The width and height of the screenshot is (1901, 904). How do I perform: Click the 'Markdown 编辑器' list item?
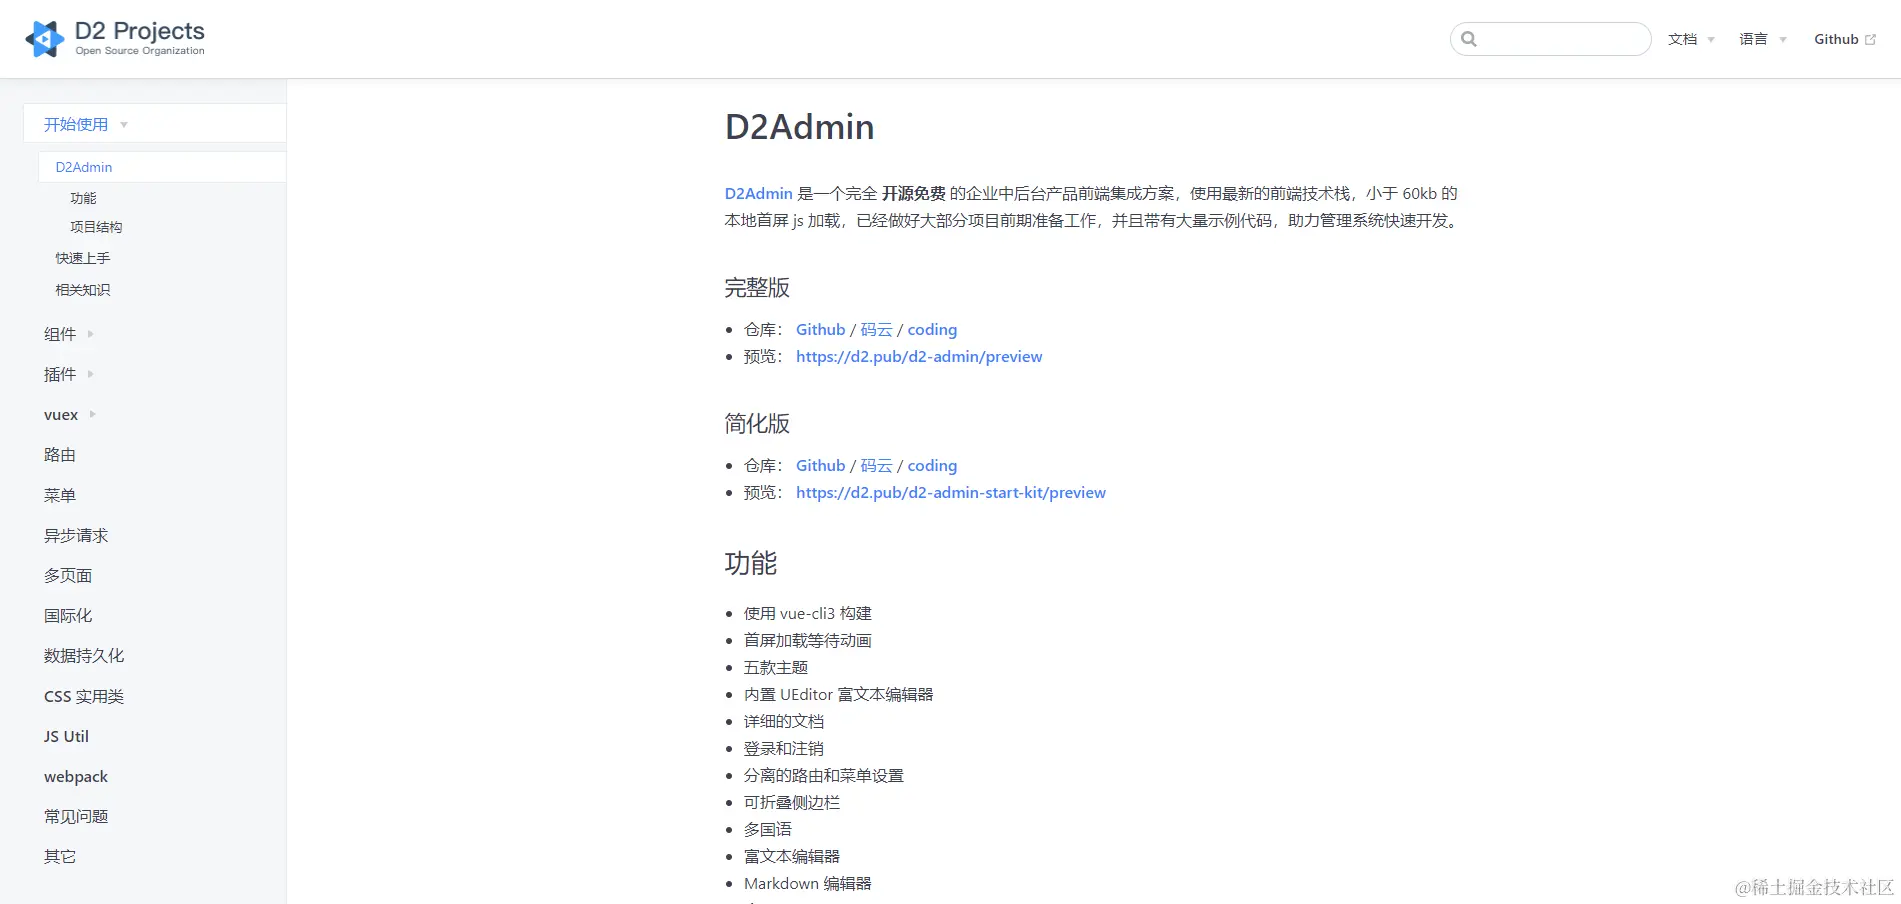(807, 883)
